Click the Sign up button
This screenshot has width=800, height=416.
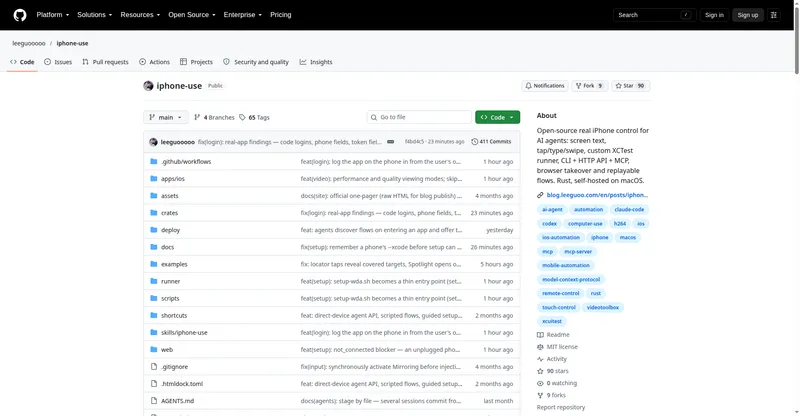[747, 15]
